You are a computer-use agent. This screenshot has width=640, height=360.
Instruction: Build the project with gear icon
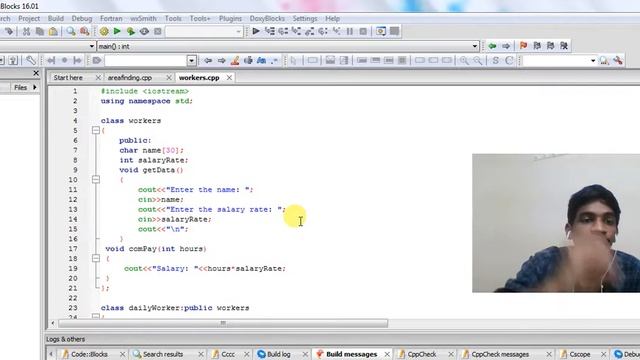click(x=104, y=31)
